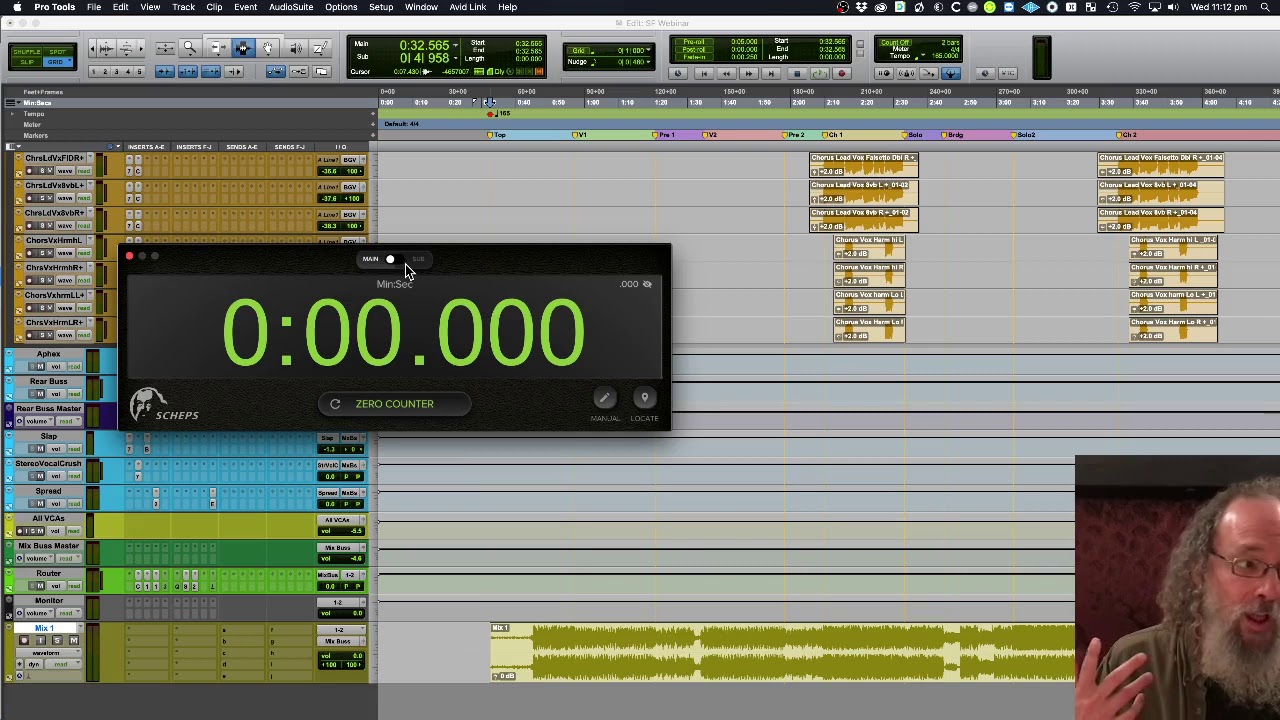Click the Stop transport button

[x=797, y=73]
